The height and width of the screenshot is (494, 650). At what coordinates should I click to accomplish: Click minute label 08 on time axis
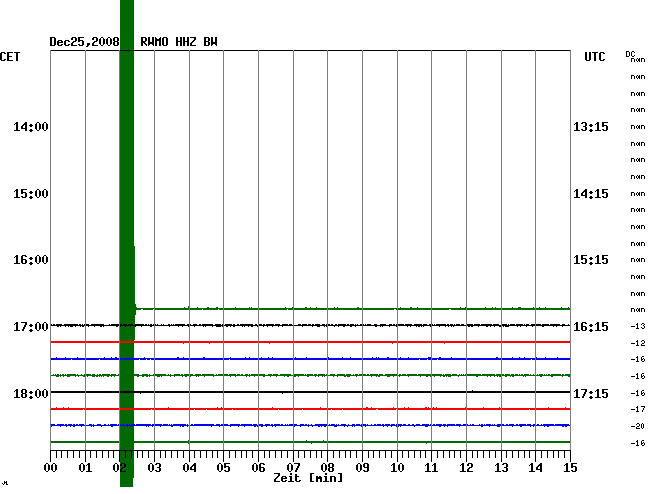327,468
